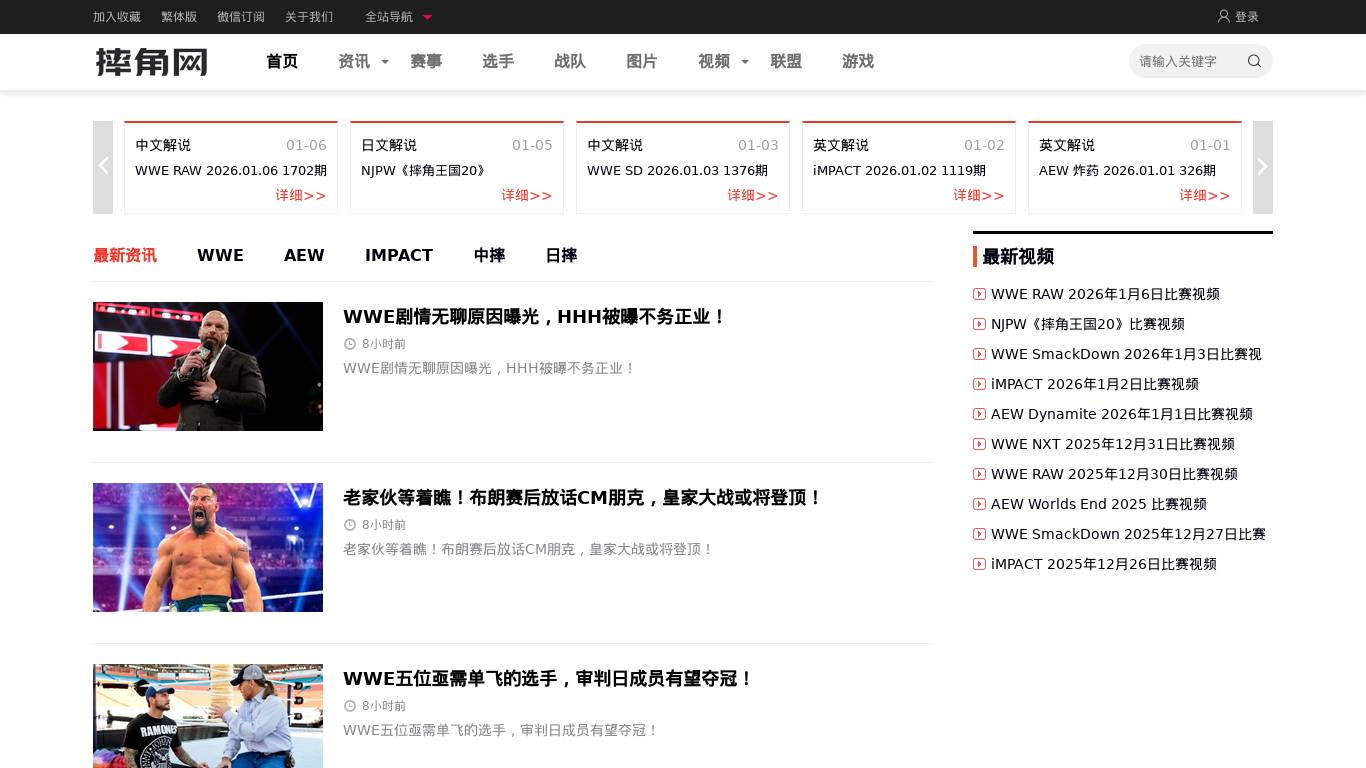Open the 选手 menu item
This screenshot has height=768, width=1366.
[498, 61]
